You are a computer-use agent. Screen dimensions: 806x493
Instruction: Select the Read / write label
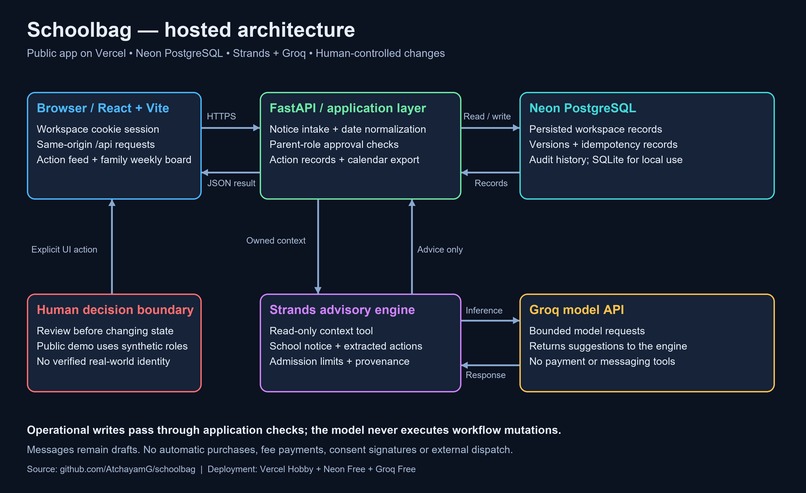(487, 116)
